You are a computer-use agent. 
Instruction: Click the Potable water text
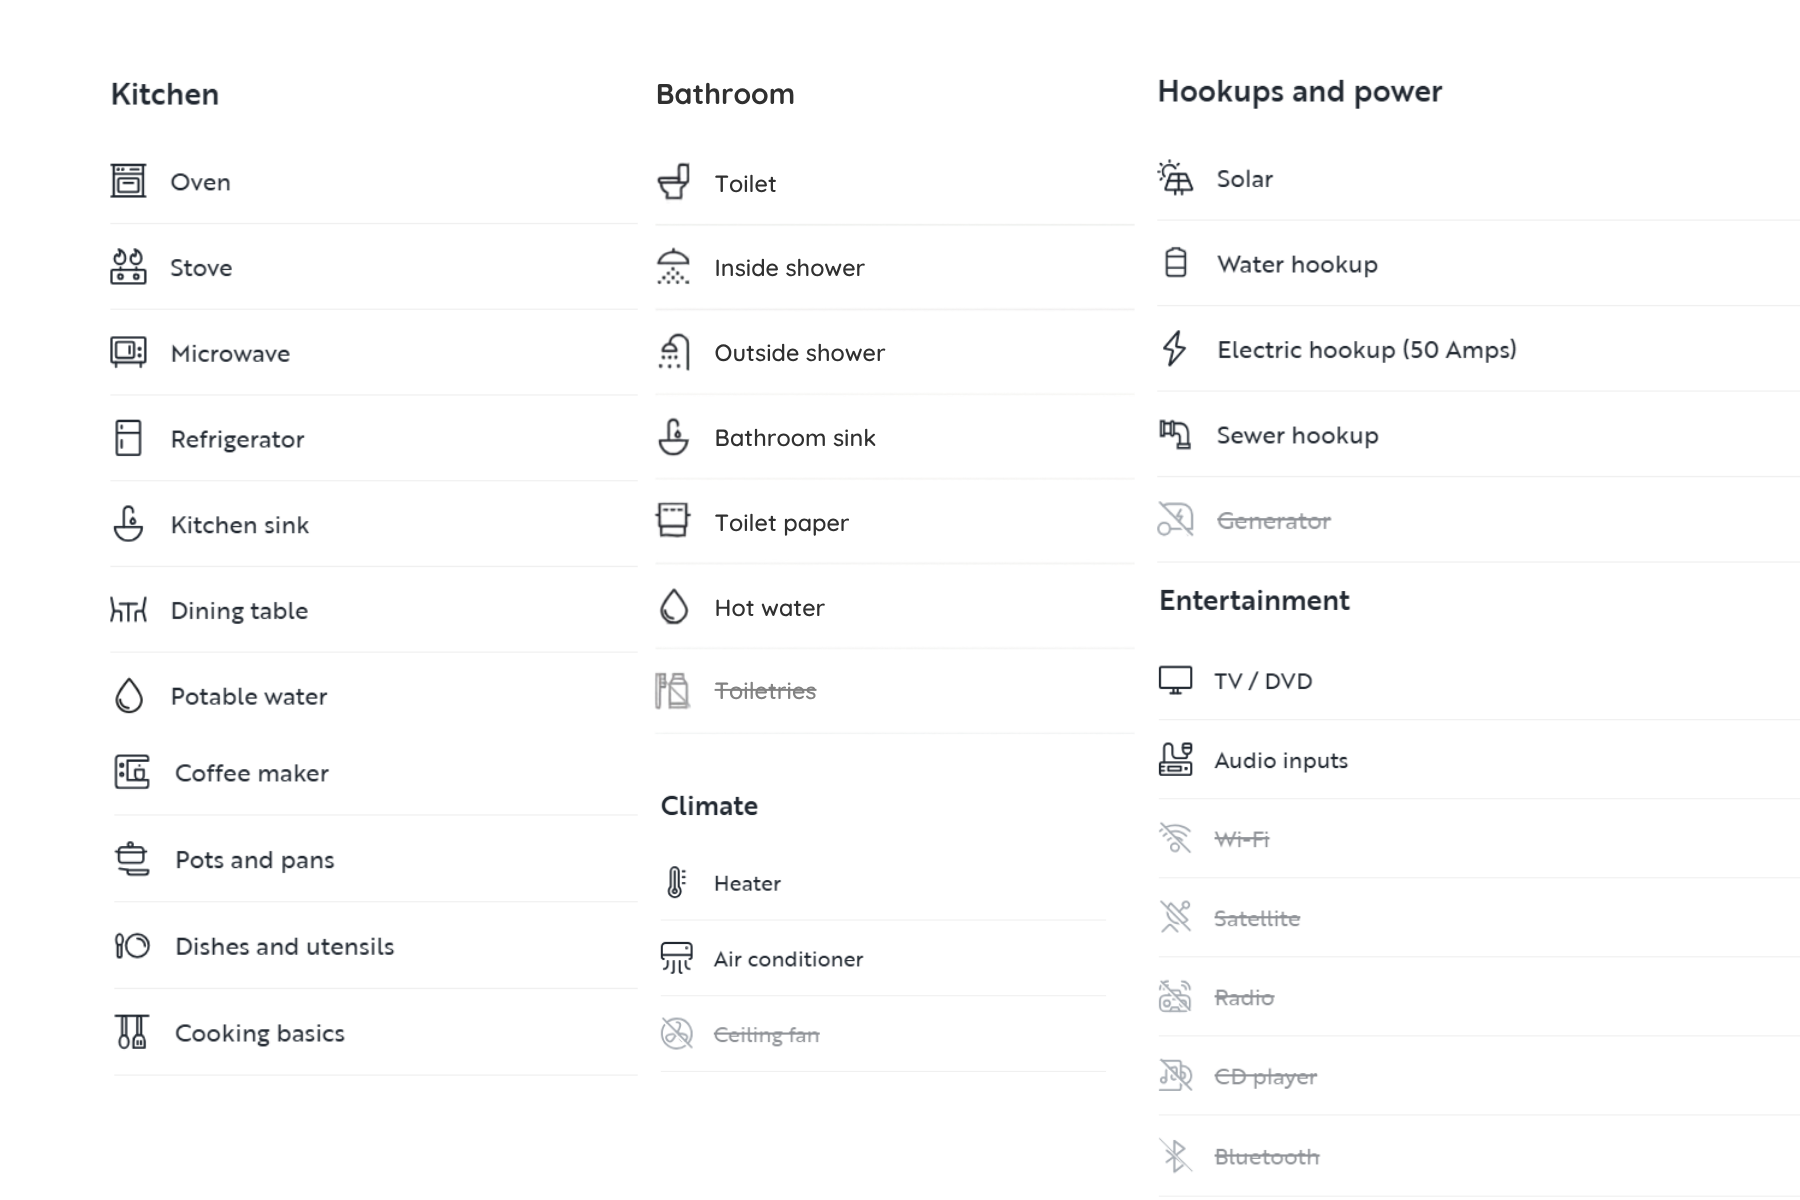click(x=249, y=696)
